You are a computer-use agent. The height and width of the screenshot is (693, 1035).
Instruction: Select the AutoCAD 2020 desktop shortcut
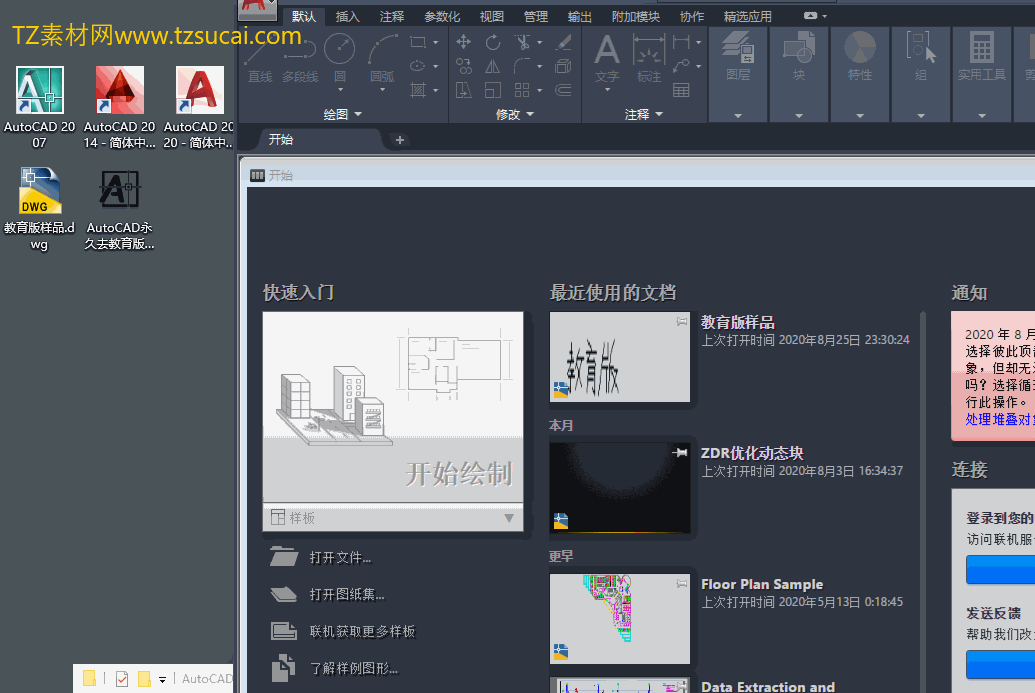(199, 108)
